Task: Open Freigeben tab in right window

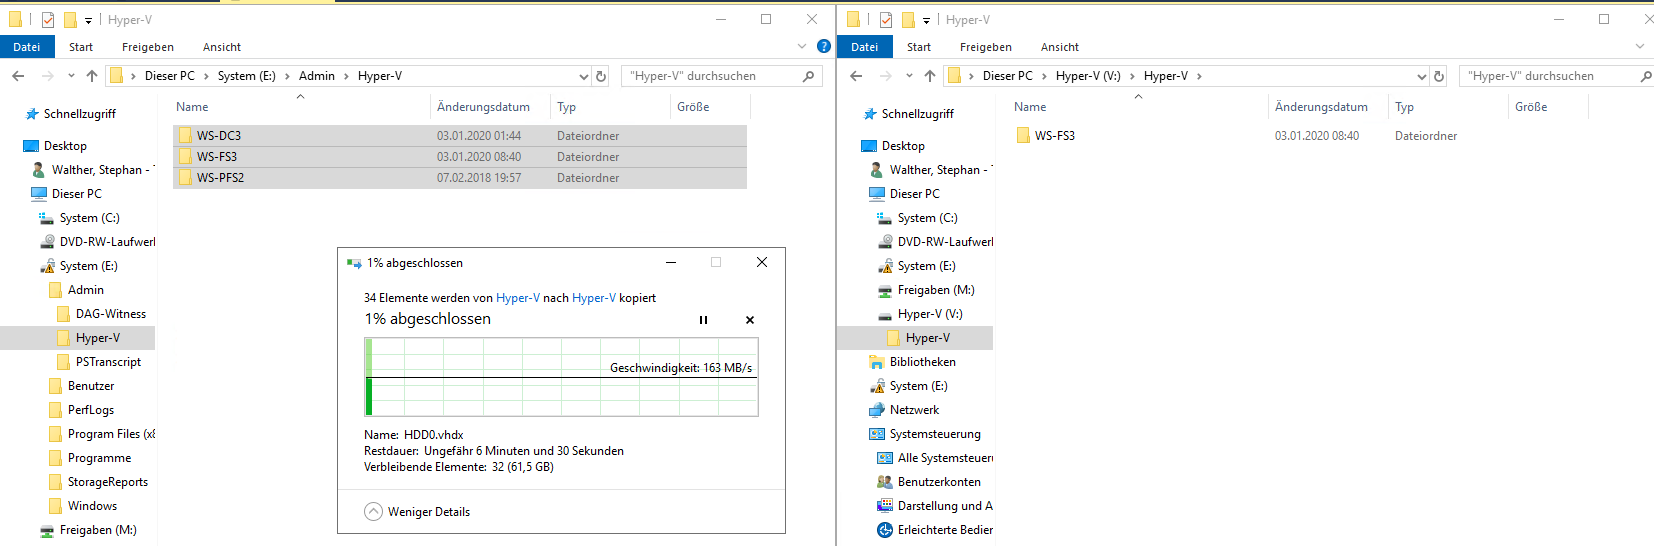Action: click(x=986, y=47)
